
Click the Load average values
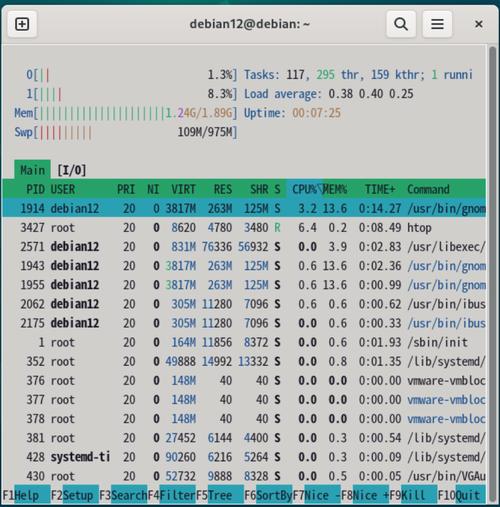tap(371, 94)
